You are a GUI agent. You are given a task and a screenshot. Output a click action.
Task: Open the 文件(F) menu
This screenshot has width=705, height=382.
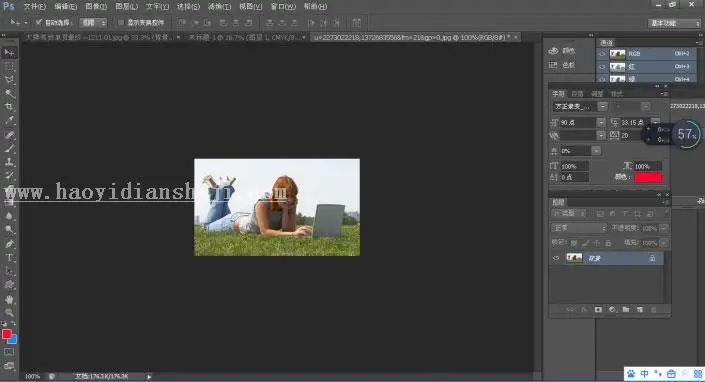click(35, 7)
